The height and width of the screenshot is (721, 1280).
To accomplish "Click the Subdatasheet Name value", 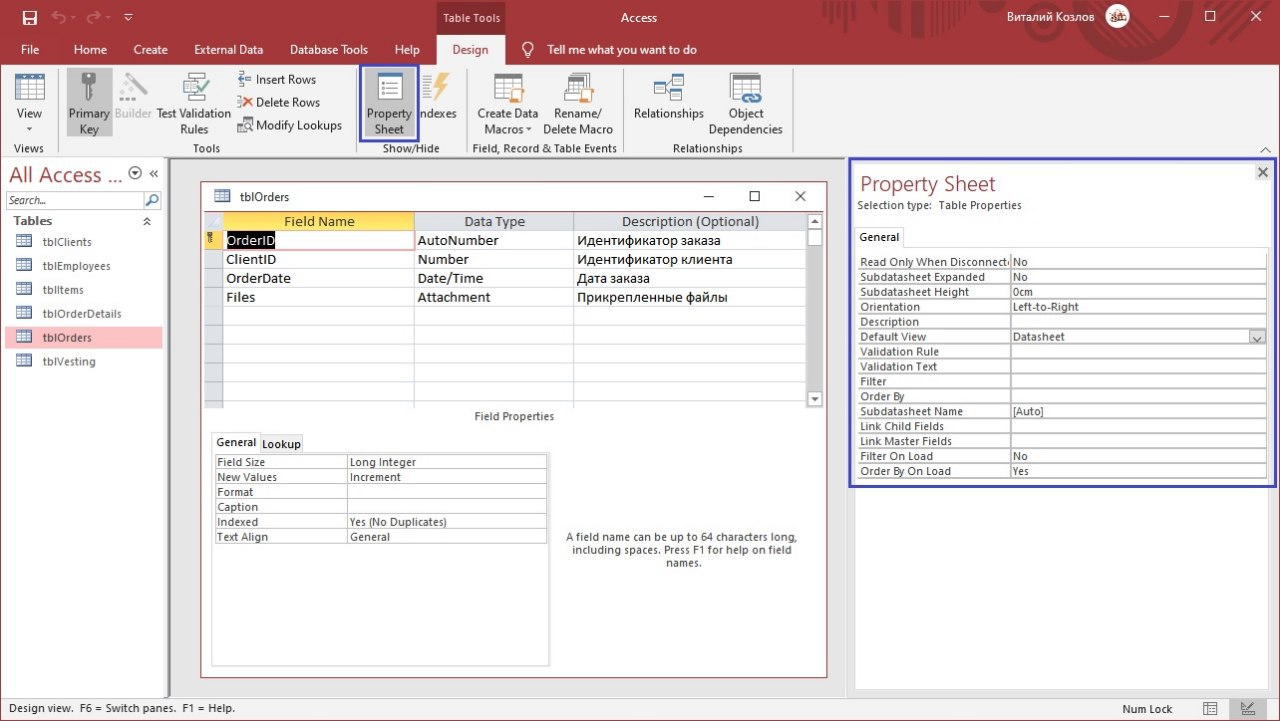I will 1138,411.
